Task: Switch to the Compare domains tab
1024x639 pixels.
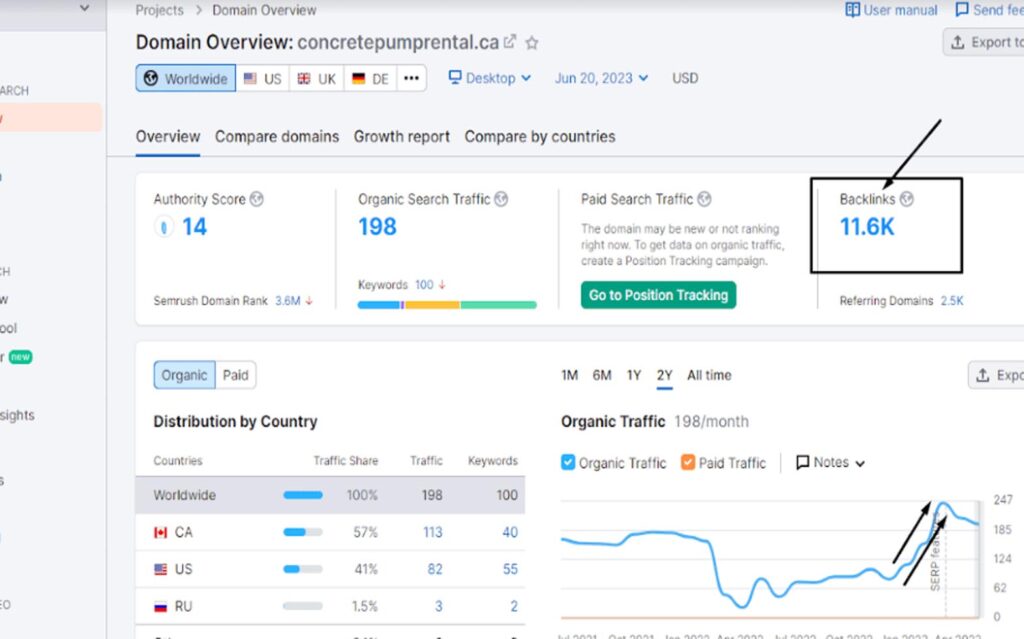Action: point(277,136)
